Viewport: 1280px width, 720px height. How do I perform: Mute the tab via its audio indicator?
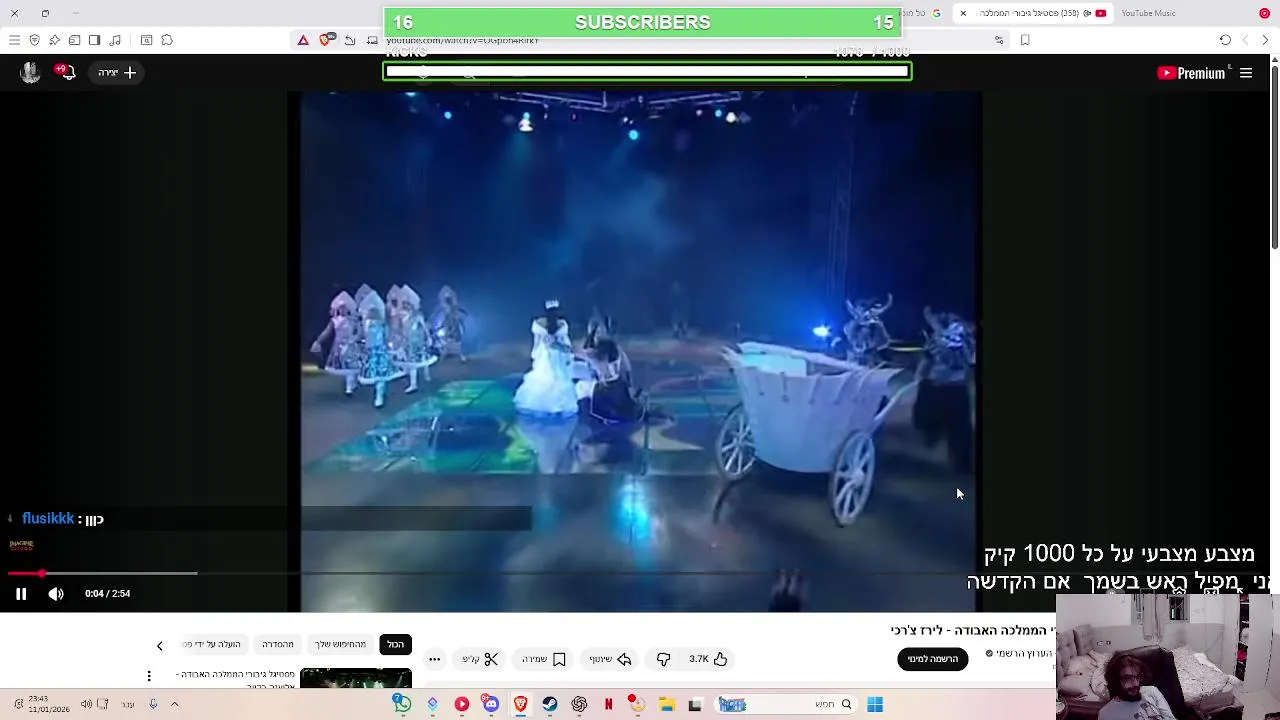click(1085, 13)
